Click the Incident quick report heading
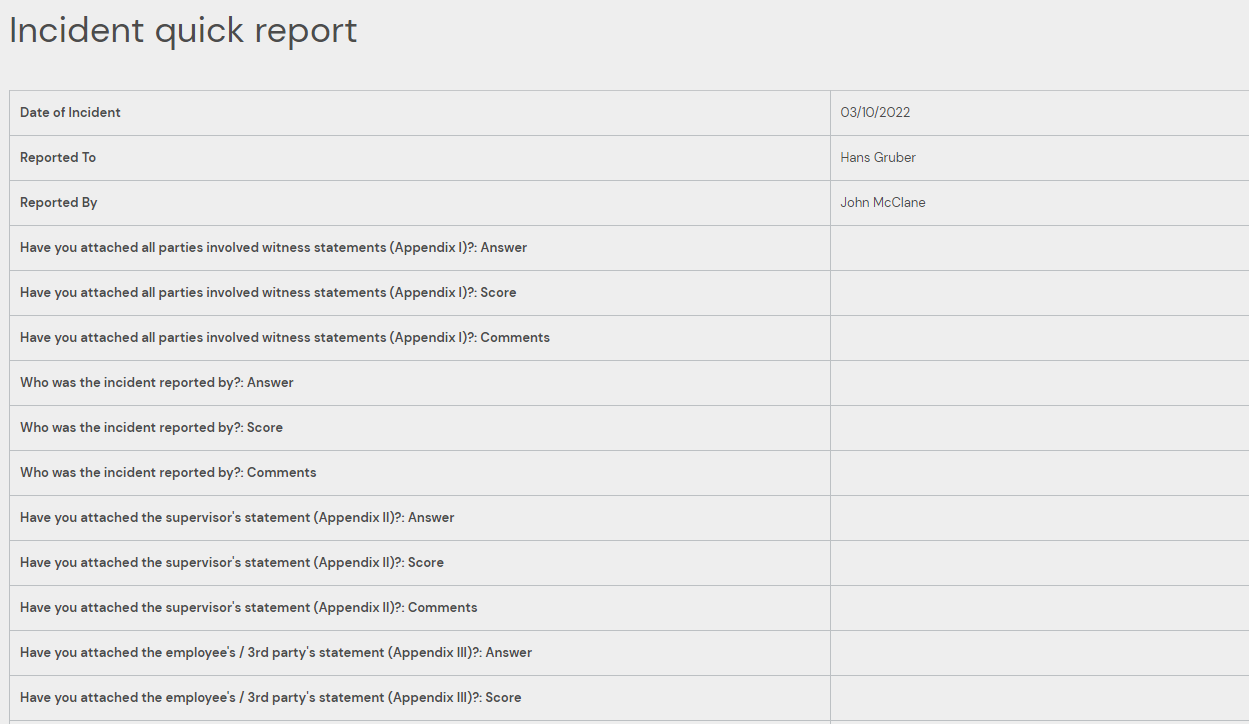 coord(183,31)
